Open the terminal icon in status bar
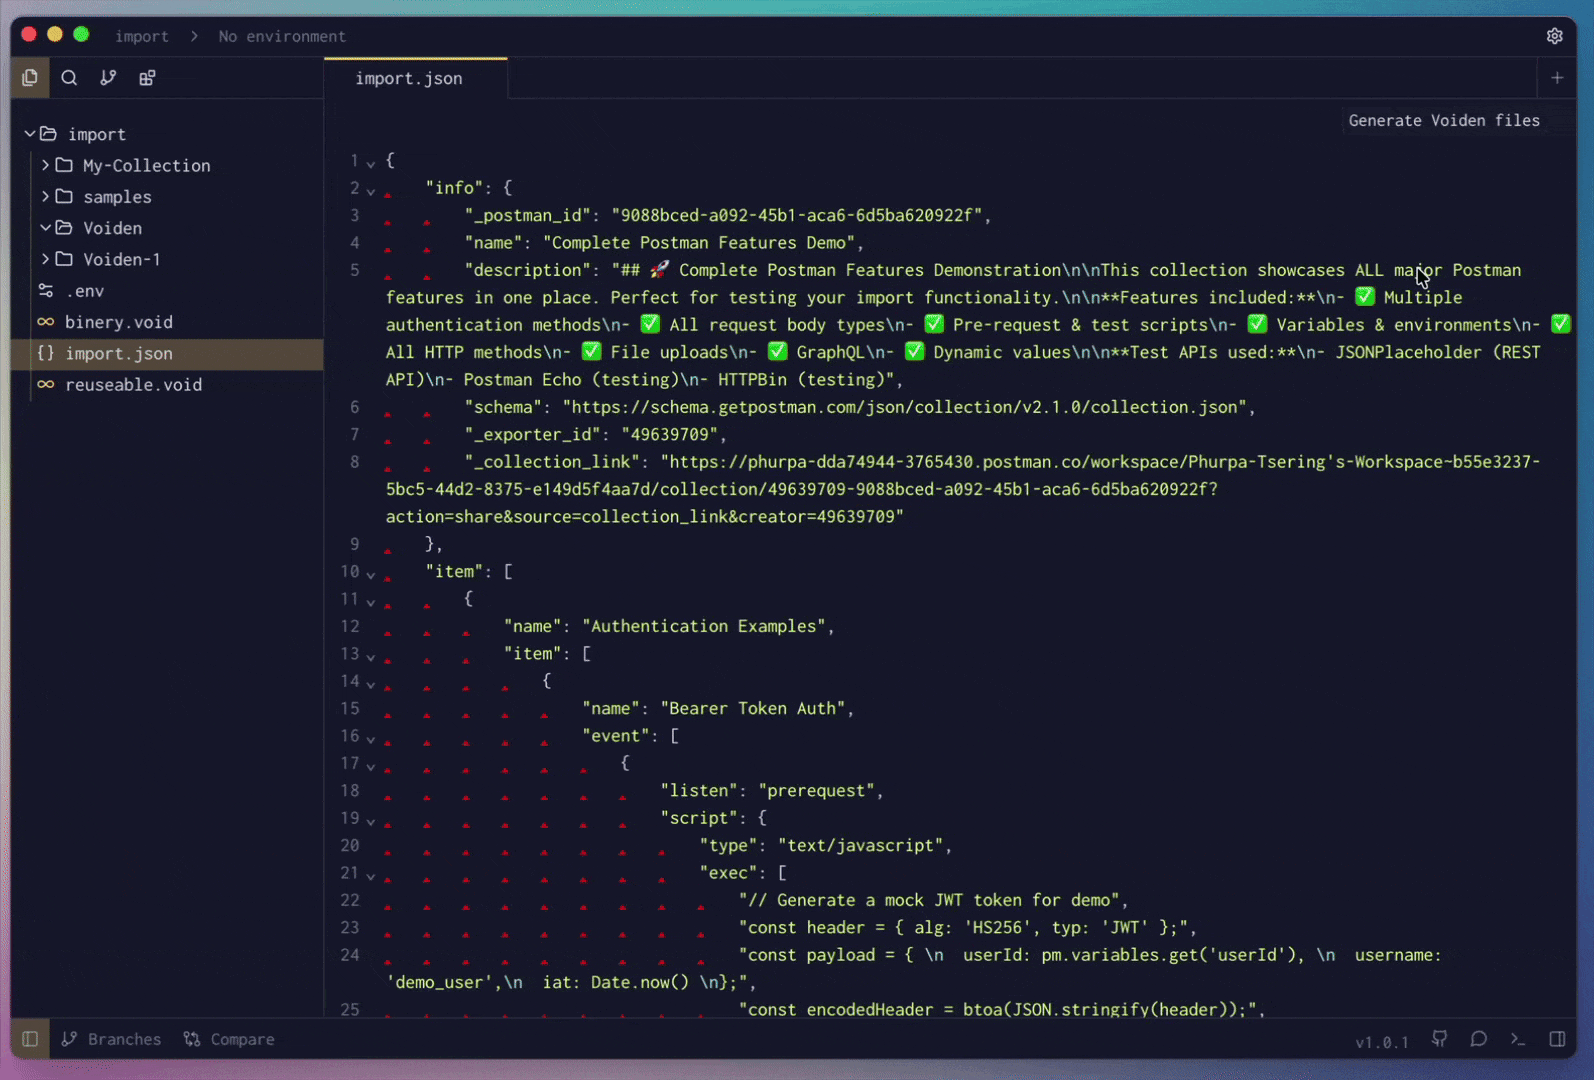This screenshot has height=1080, width=1594. pos(1518,1039)
